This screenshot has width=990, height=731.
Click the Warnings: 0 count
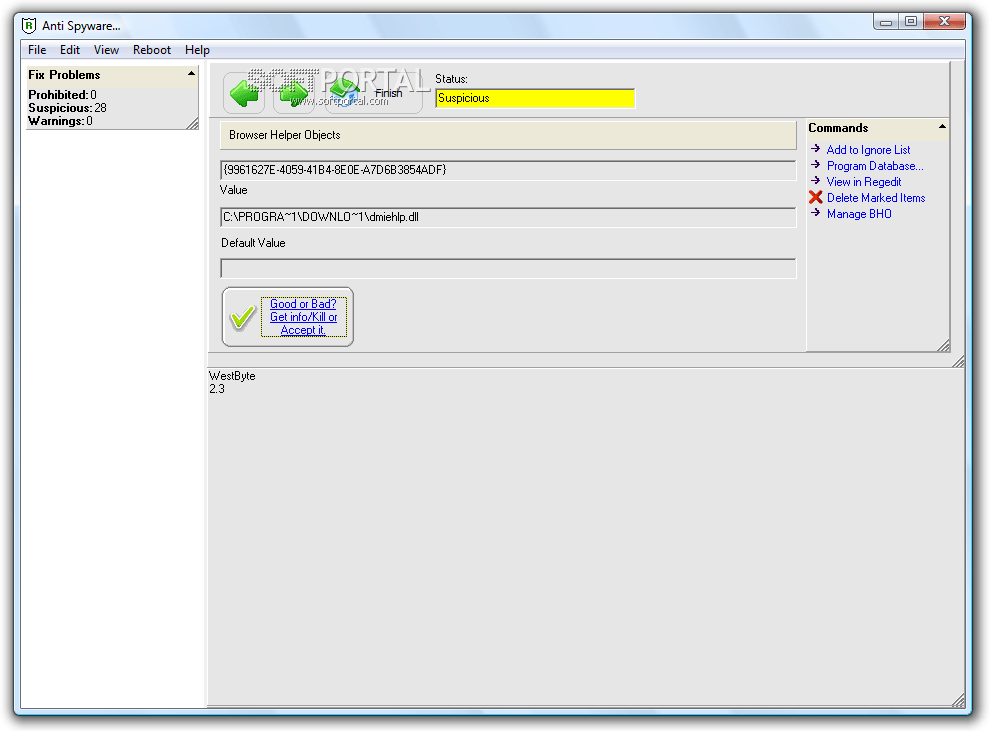pos(60,121)
